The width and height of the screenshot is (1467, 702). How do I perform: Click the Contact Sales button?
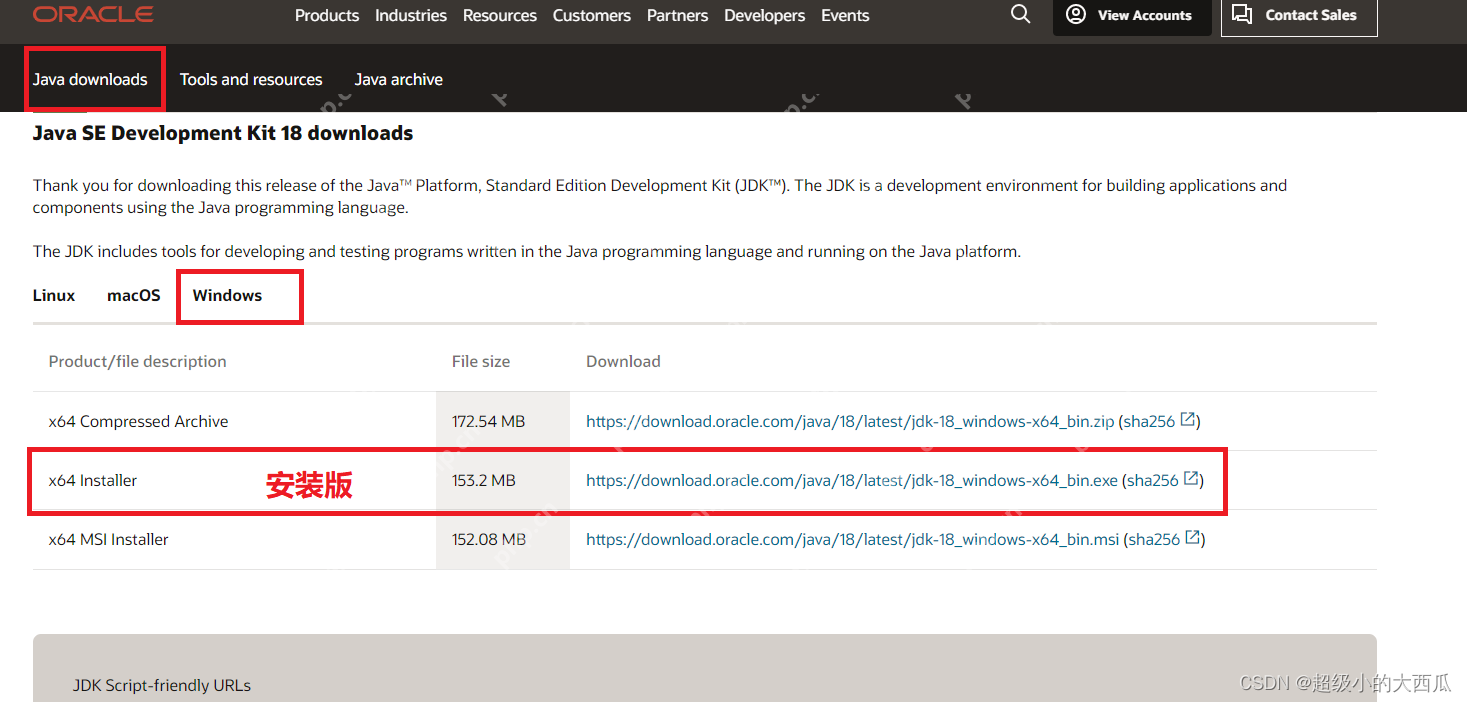(x=1299, y=15)
